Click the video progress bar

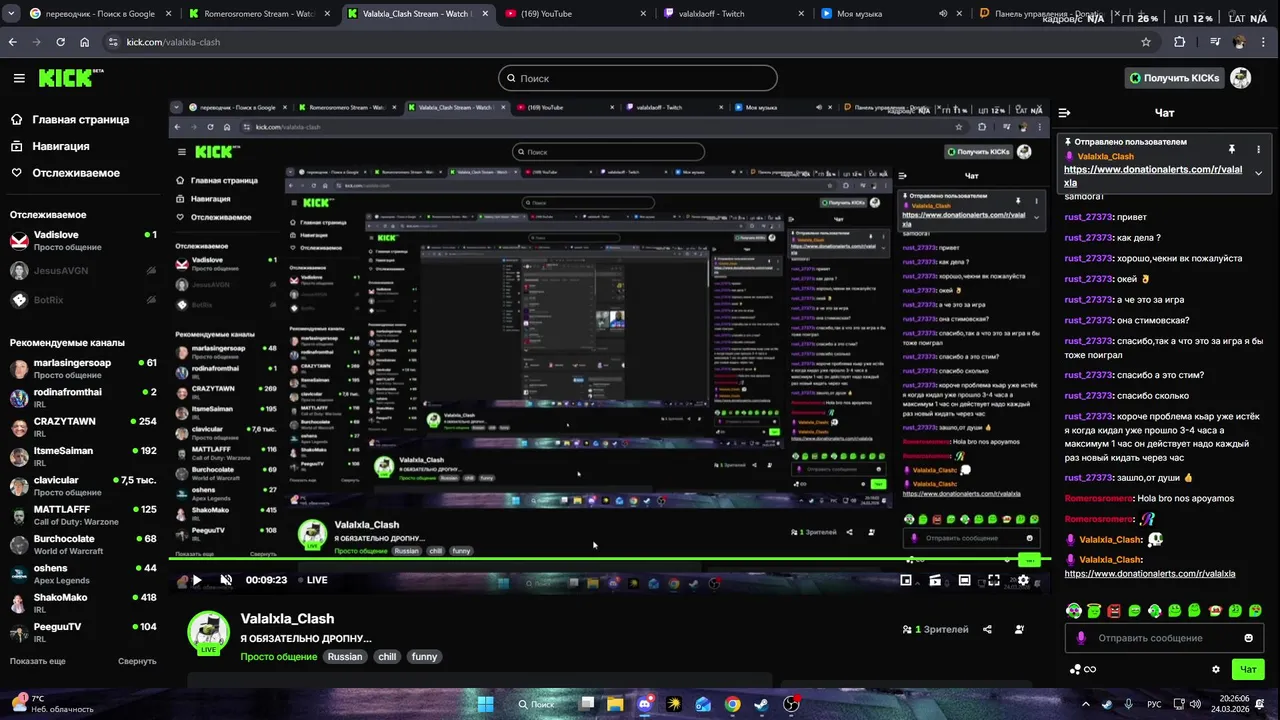pyautogui.click(x=609, y=559)
